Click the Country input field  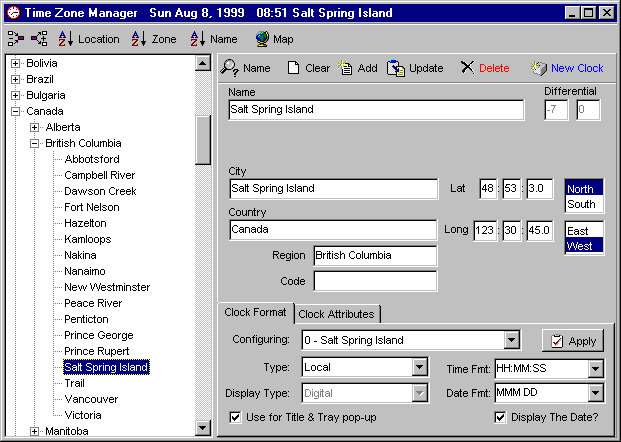pyautogui.click(x=333, y=230)
